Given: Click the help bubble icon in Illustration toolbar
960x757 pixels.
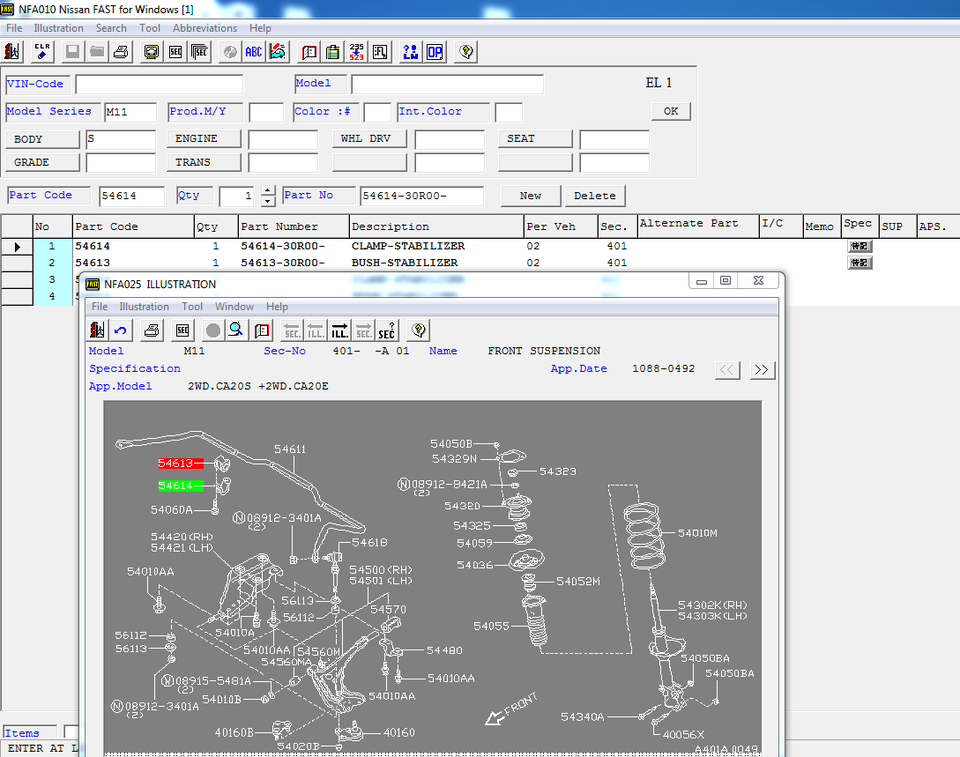Looking at the screenshot, I should [419, 331].
